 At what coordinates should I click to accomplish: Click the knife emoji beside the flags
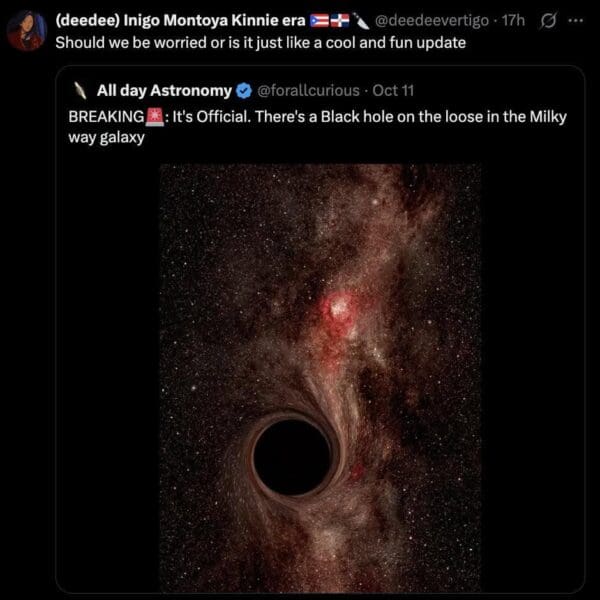coord(360,21)
